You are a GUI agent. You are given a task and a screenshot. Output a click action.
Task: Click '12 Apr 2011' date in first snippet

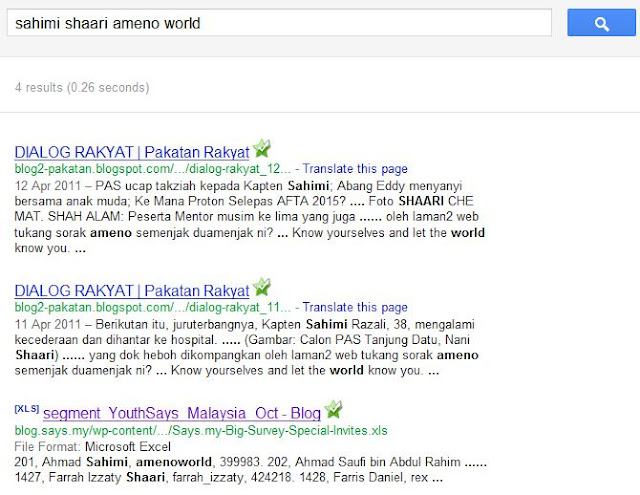(x=48, y=186)
